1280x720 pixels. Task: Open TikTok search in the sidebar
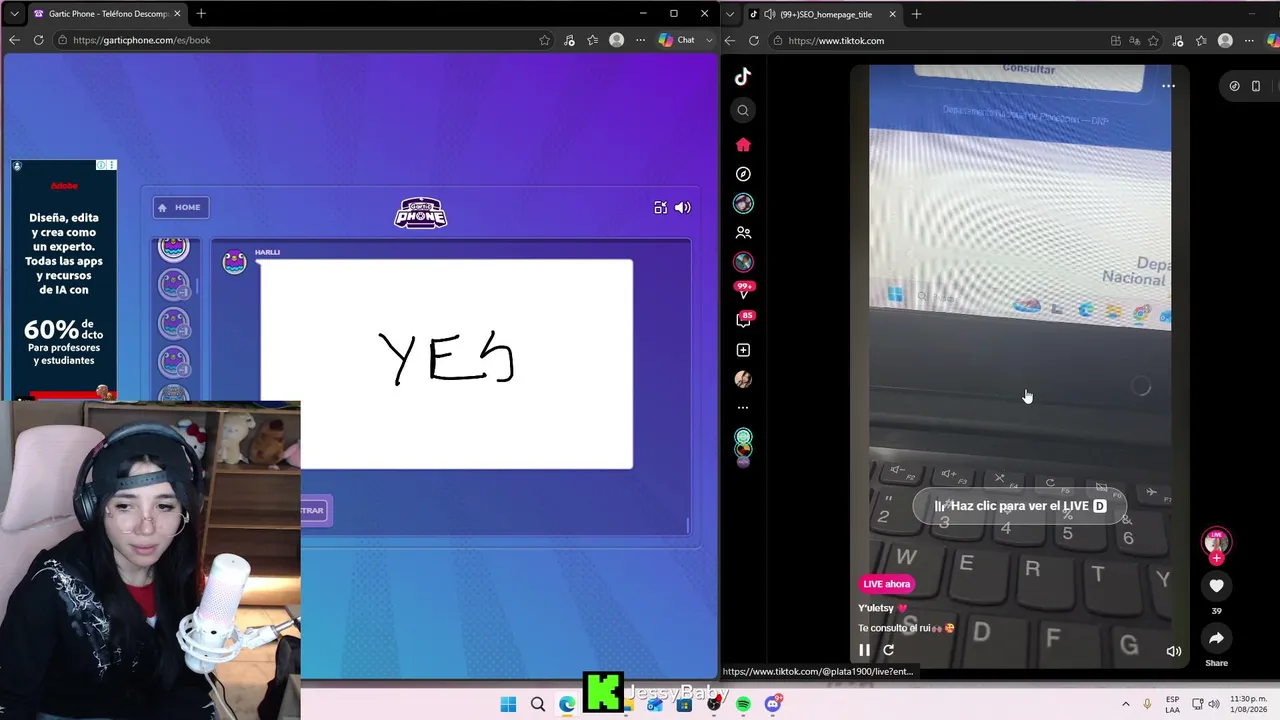(743, 110)
